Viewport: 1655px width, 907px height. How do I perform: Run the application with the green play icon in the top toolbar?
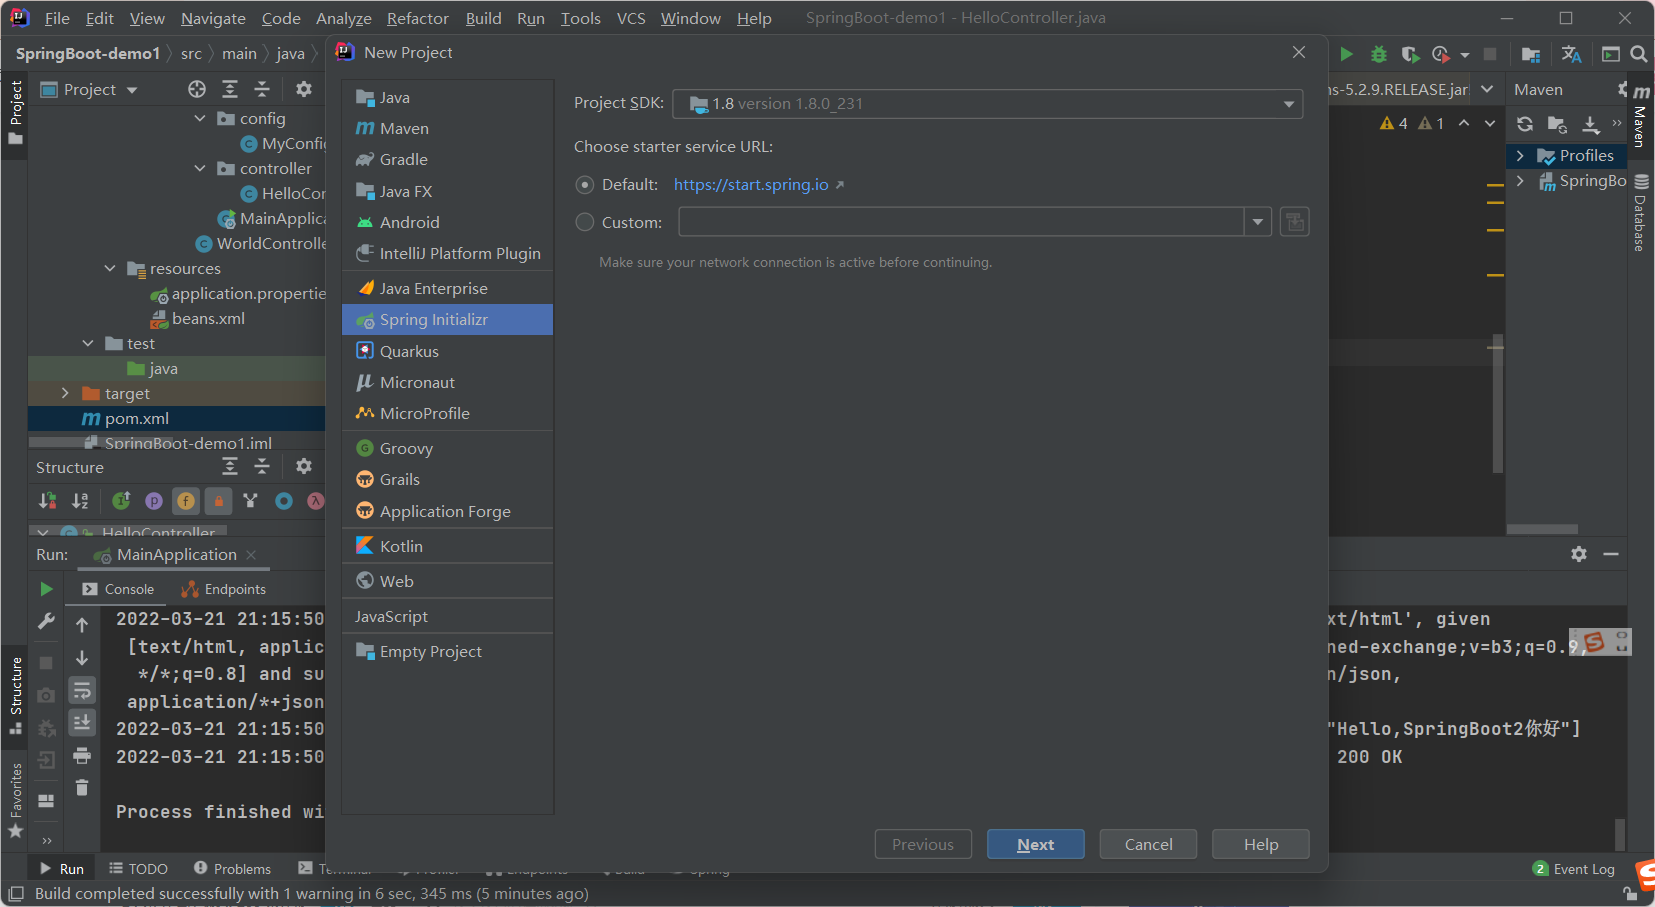pos(1346,54)
